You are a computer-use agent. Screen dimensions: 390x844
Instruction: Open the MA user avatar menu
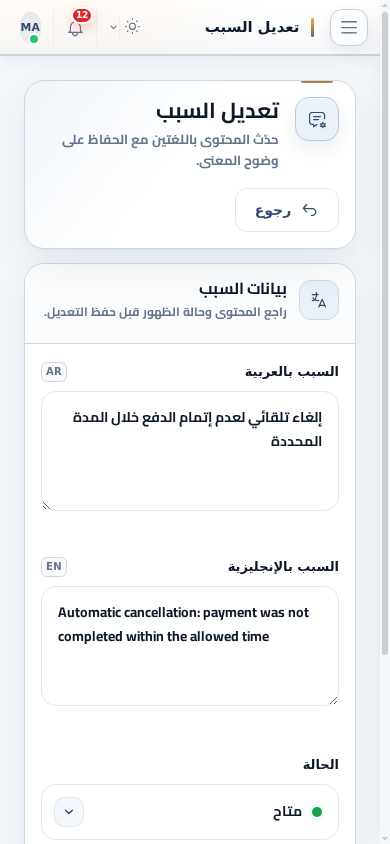click(x=31, y=28)
